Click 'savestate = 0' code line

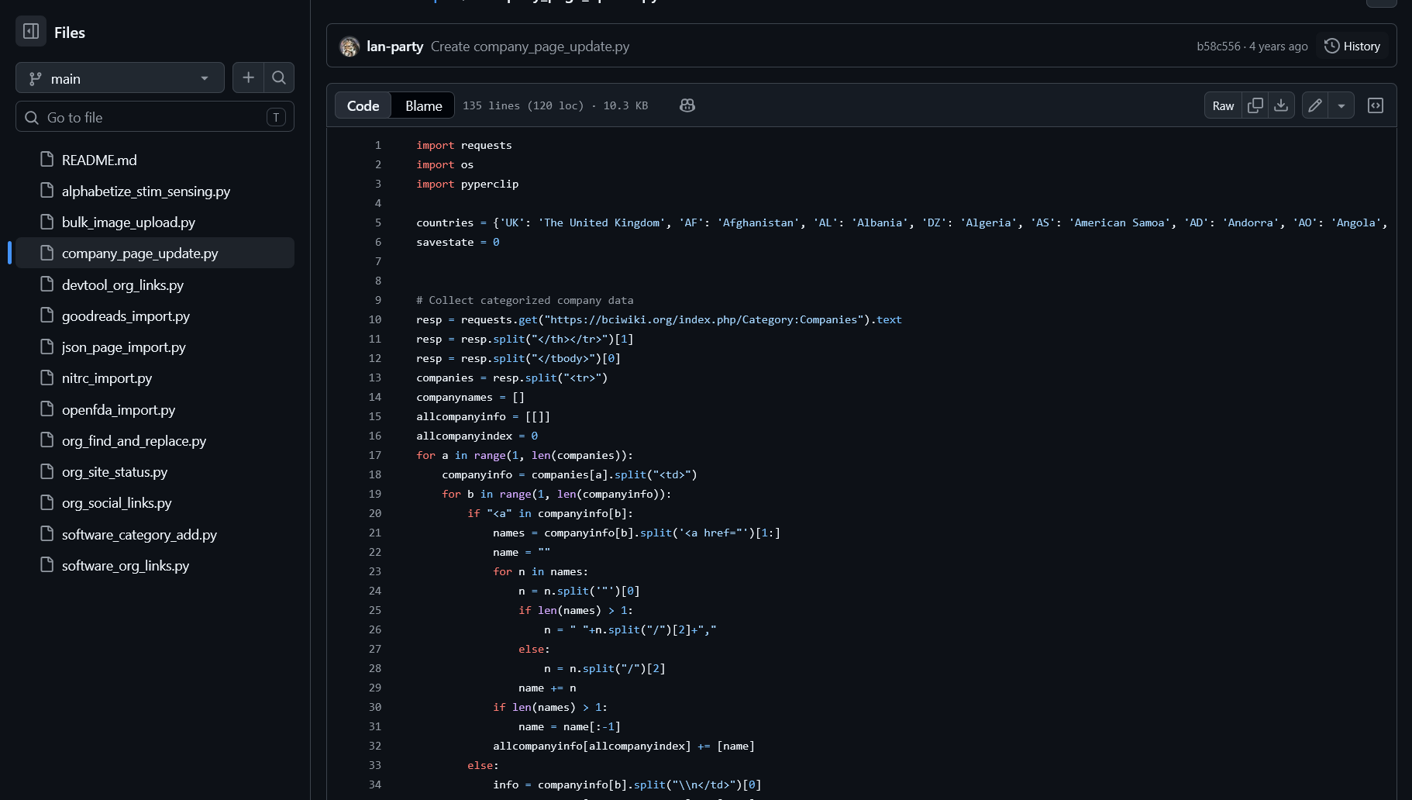[458, 242]
